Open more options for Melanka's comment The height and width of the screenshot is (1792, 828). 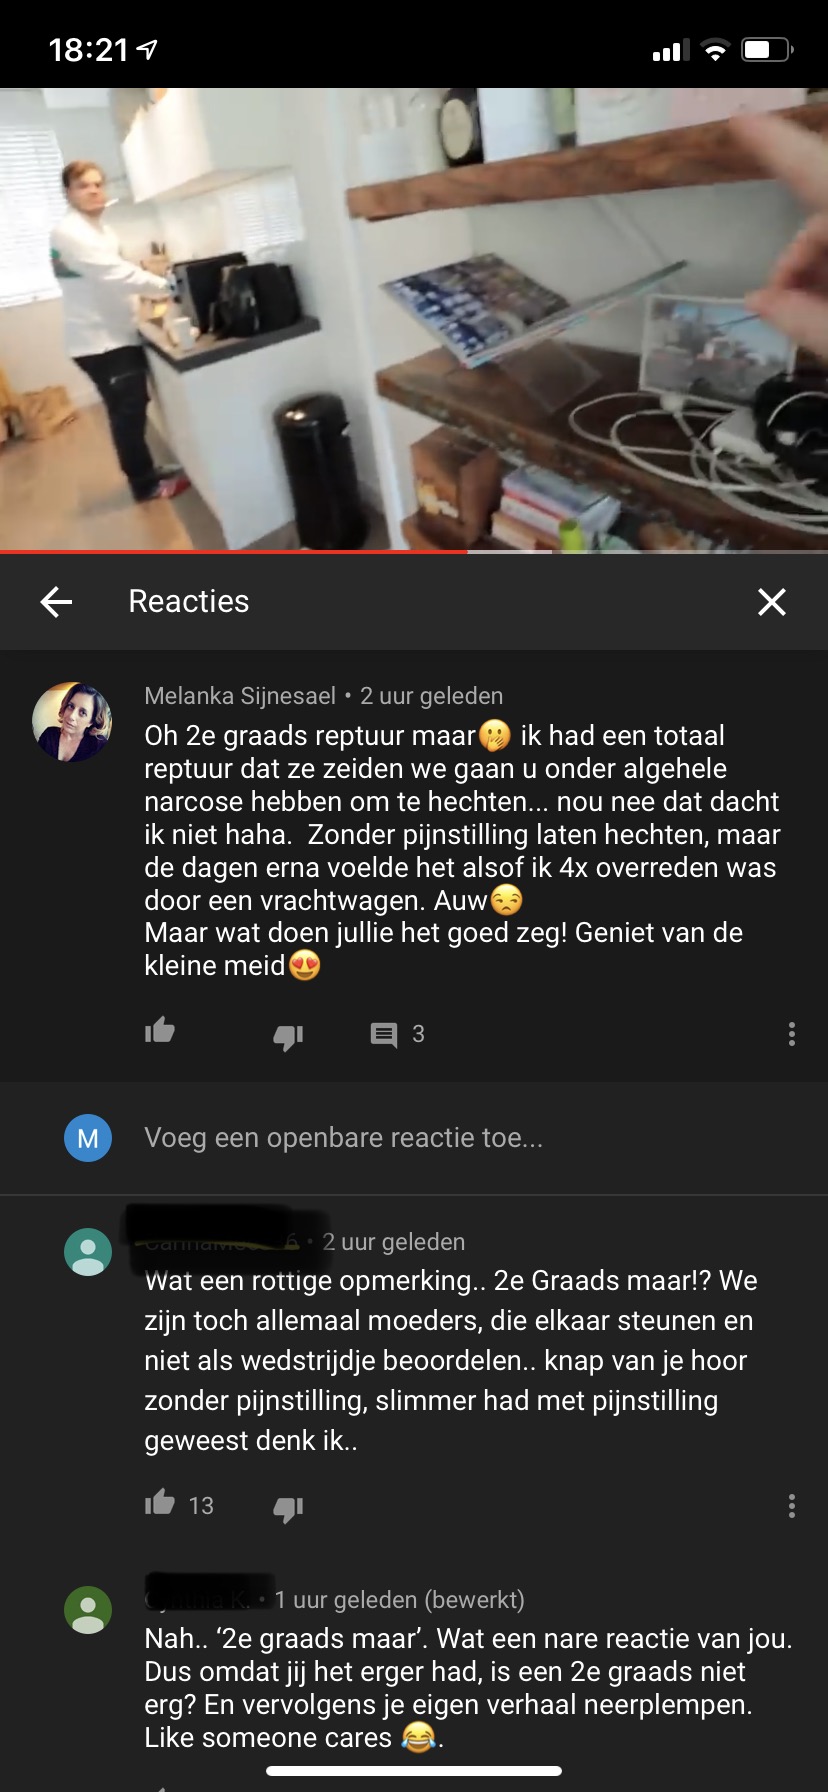(x=791, y=1034)
